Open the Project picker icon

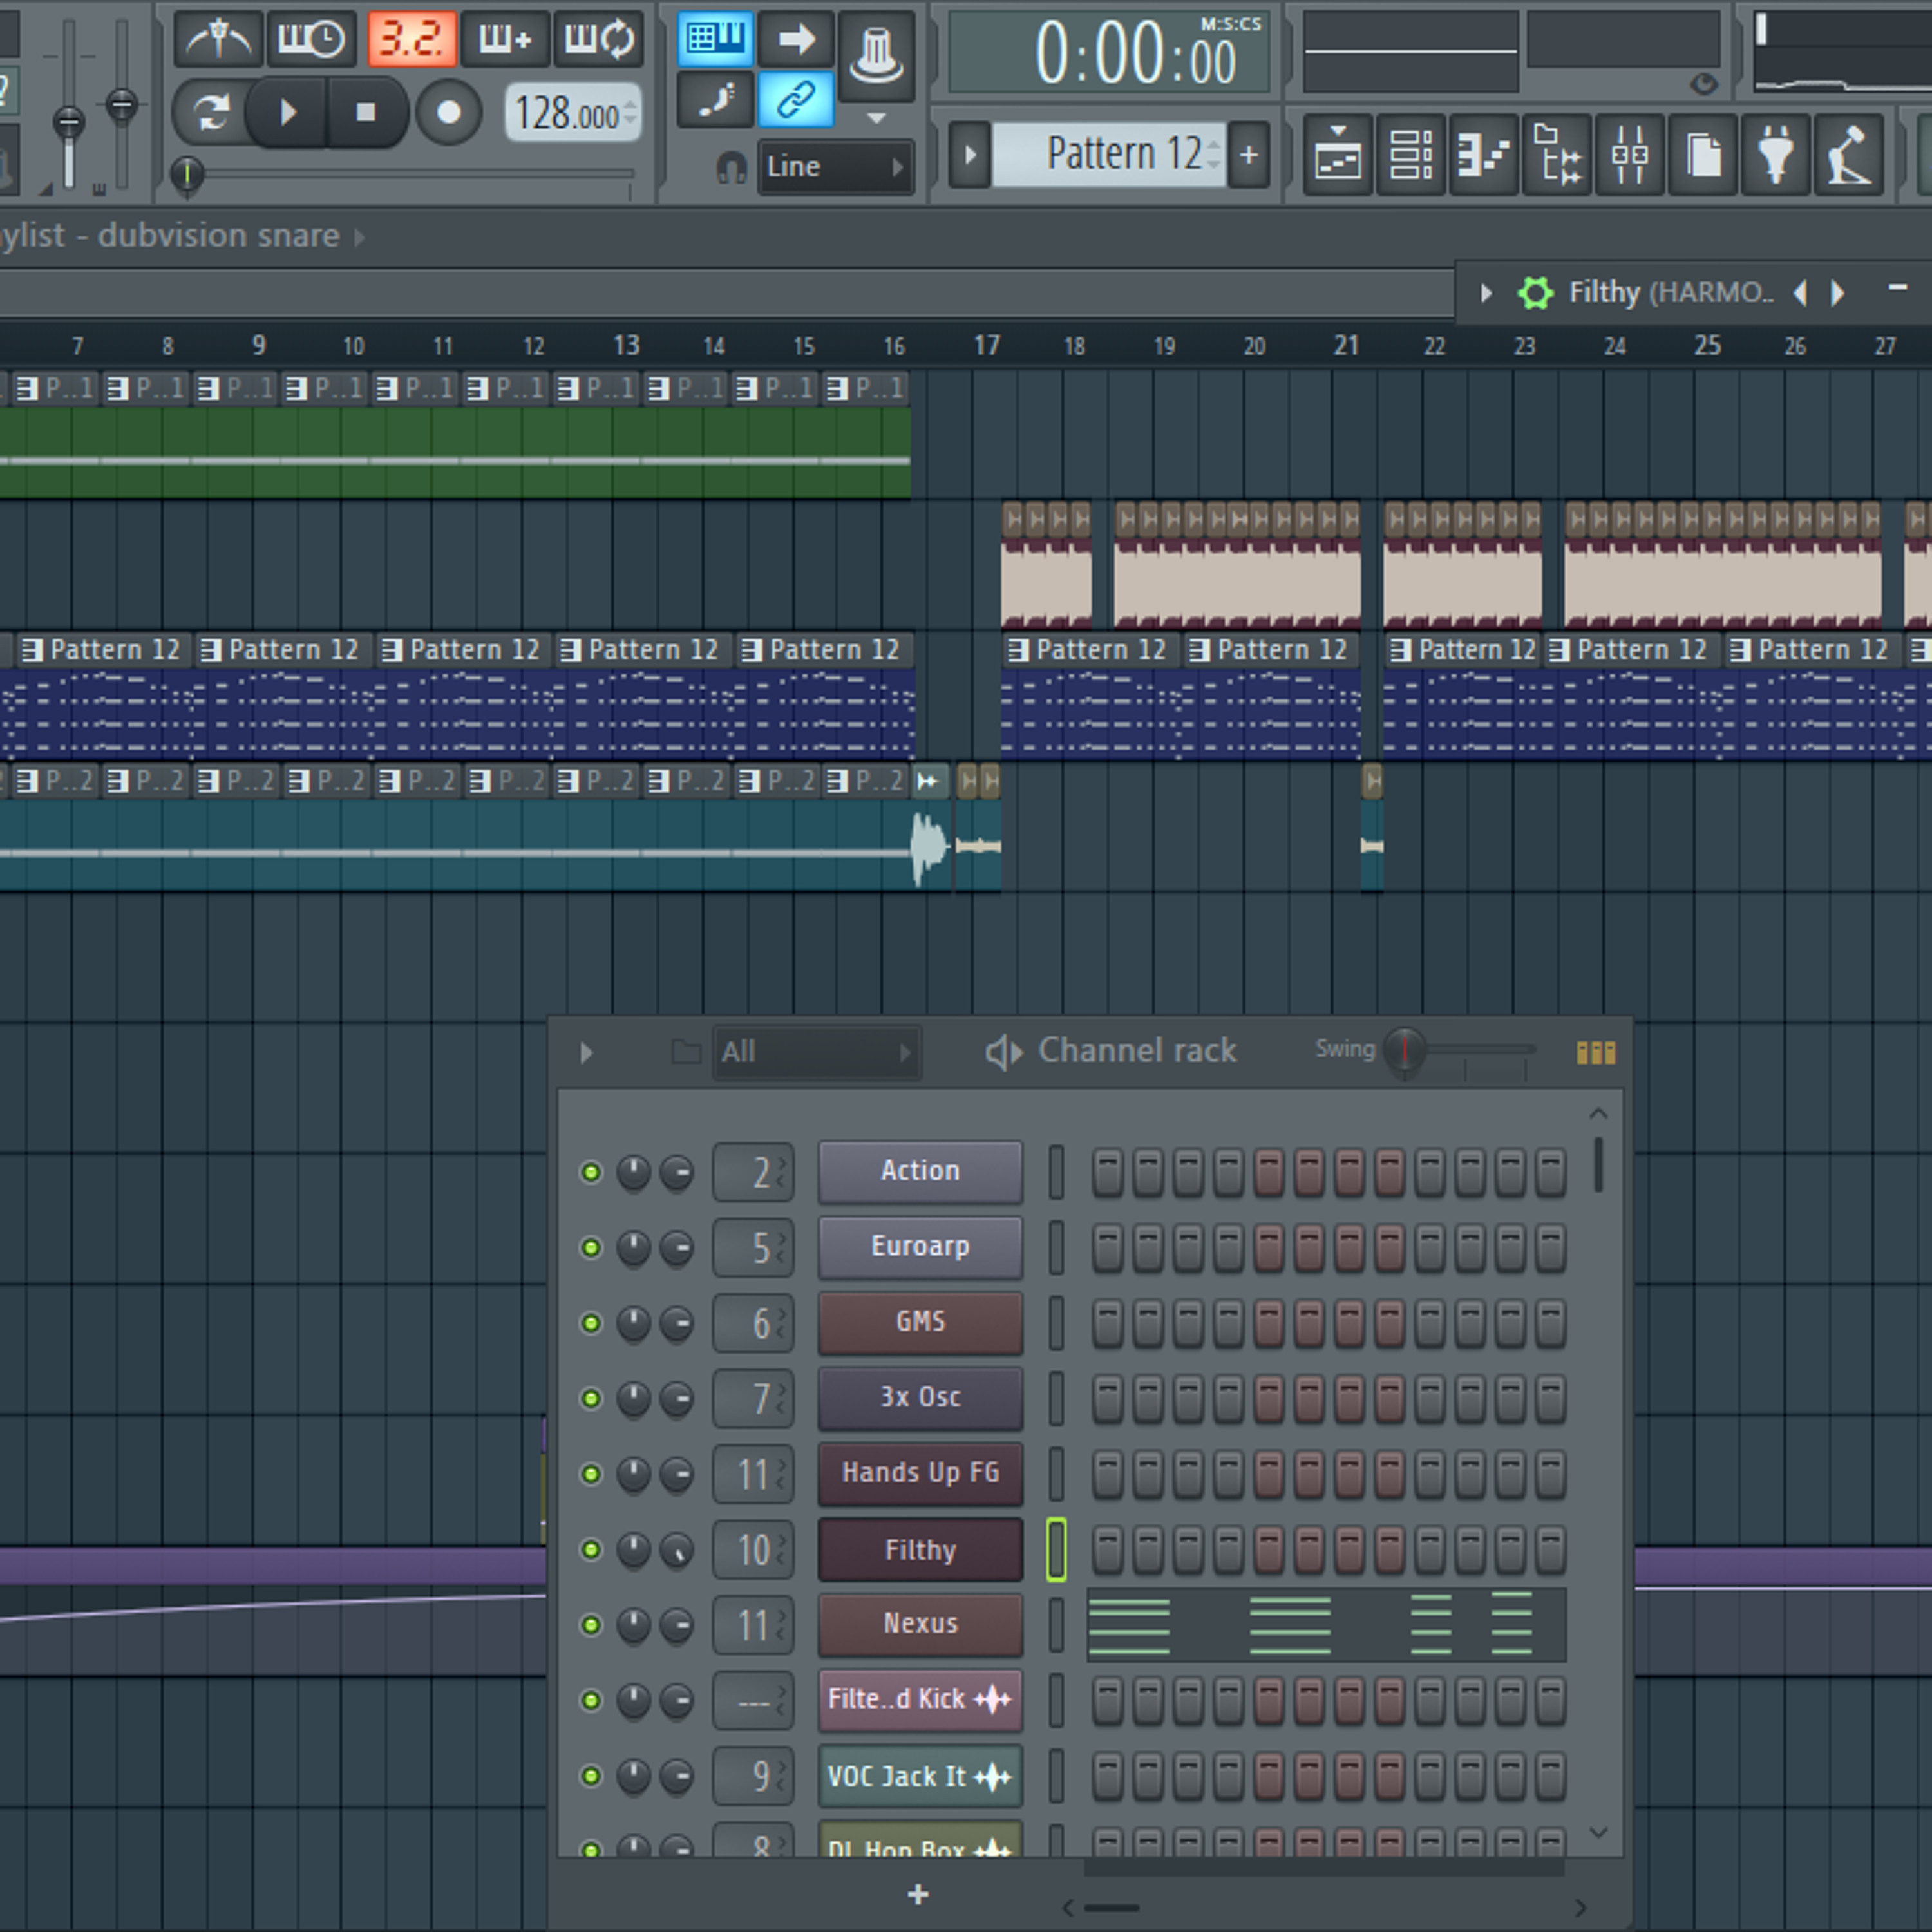pyautogui.click(x=1703, y=155)
